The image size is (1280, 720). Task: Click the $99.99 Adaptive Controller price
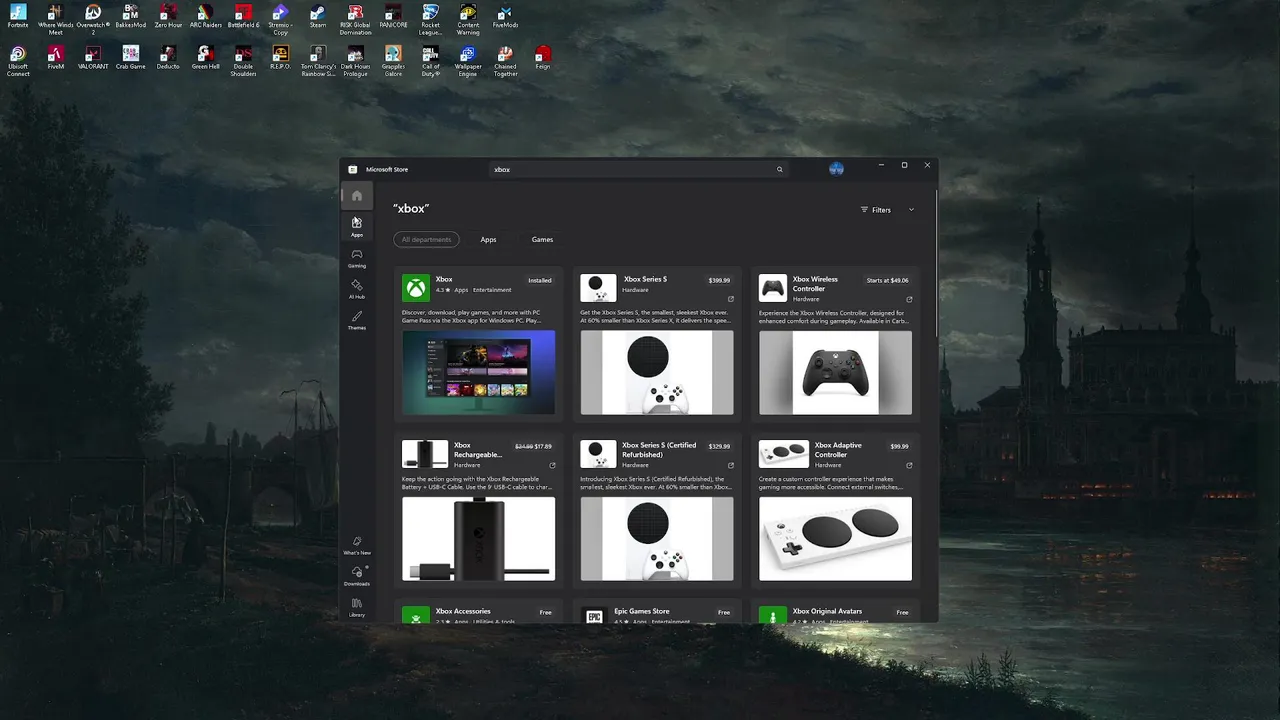[x=900, y=446]
